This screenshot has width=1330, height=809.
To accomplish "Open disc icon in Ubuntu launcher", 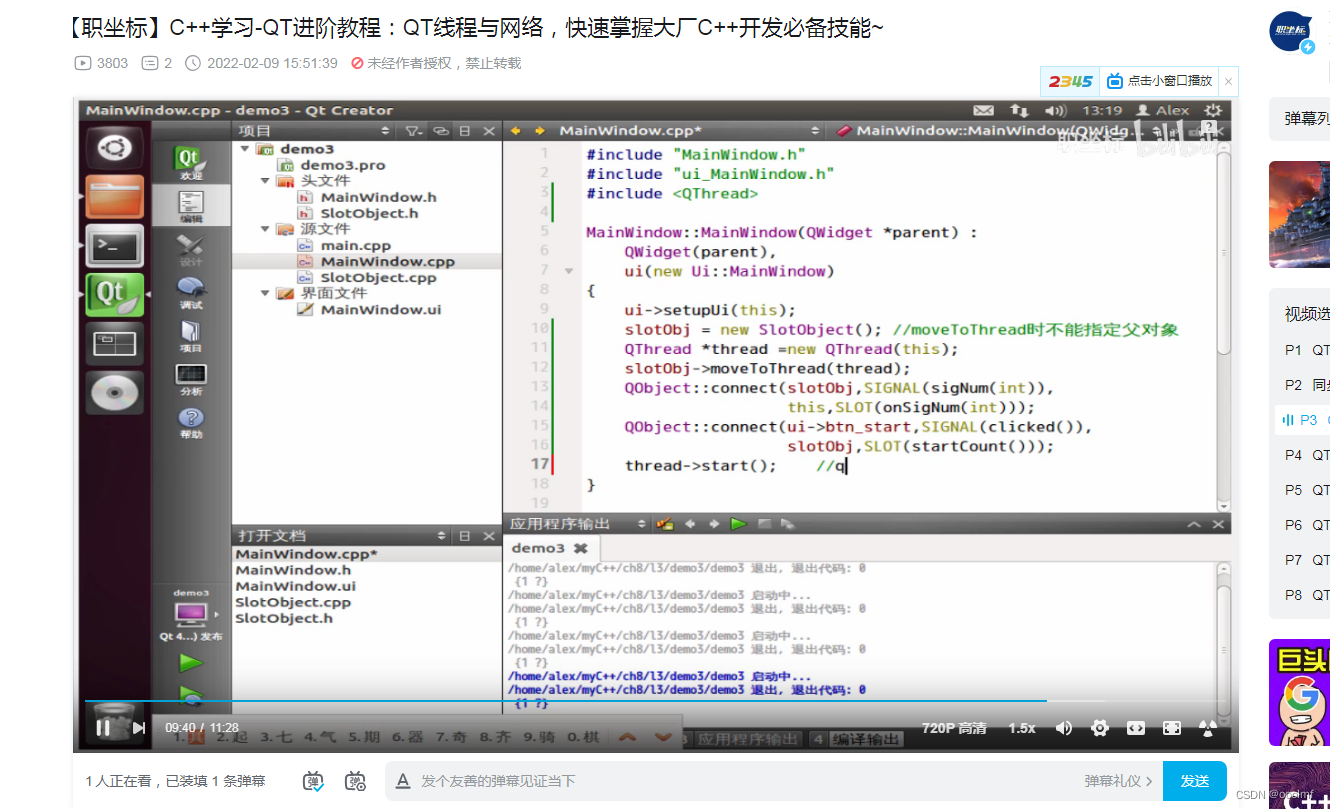I will tap(113, 393).
